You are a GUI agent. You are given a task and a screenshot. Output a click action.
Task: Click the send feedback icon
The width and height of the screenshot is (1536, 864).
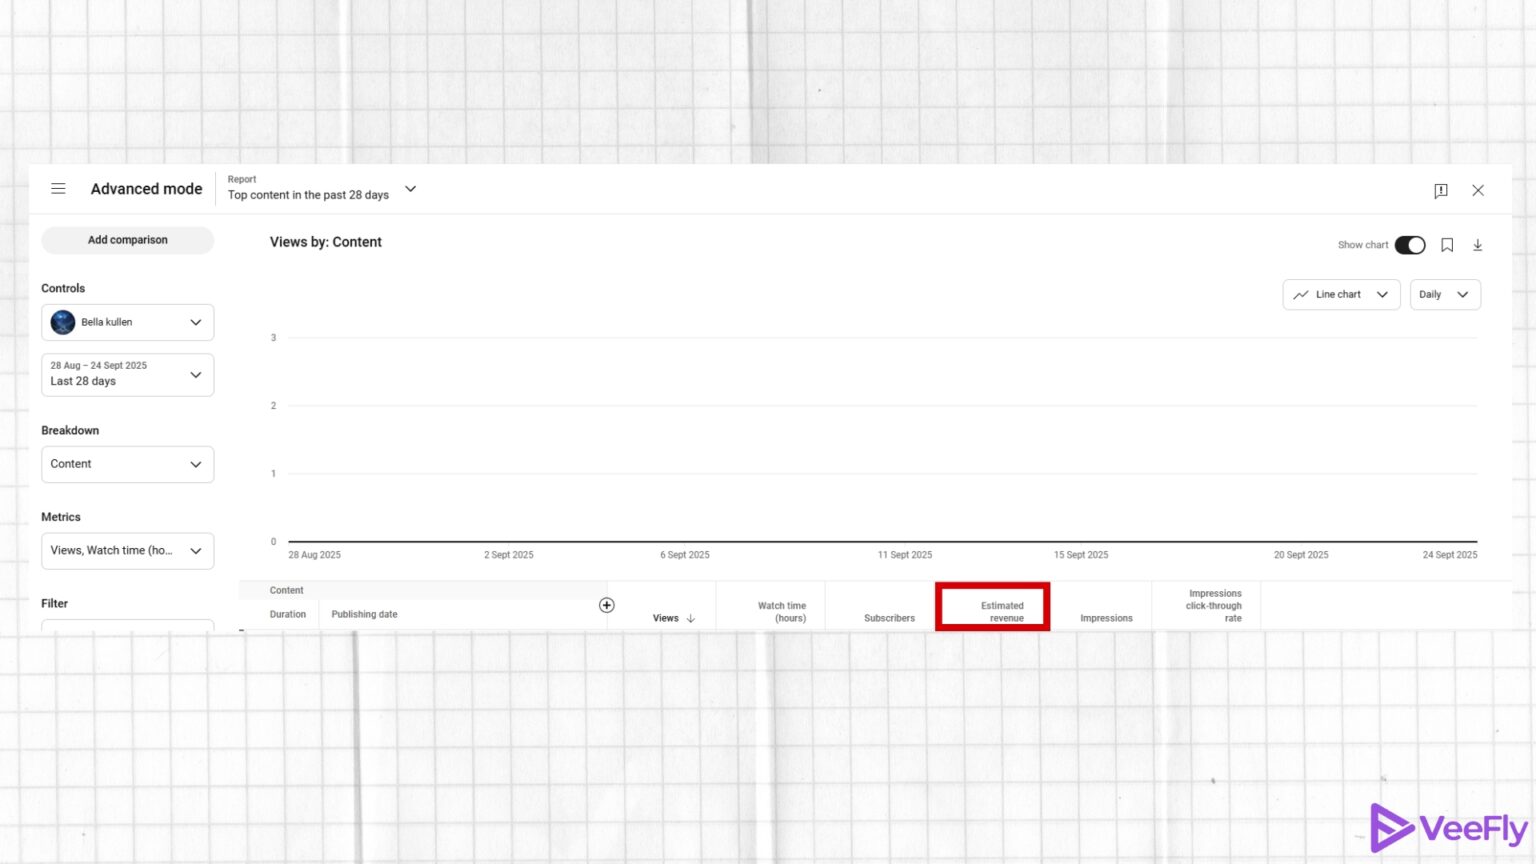click(x=1440, y=190)
